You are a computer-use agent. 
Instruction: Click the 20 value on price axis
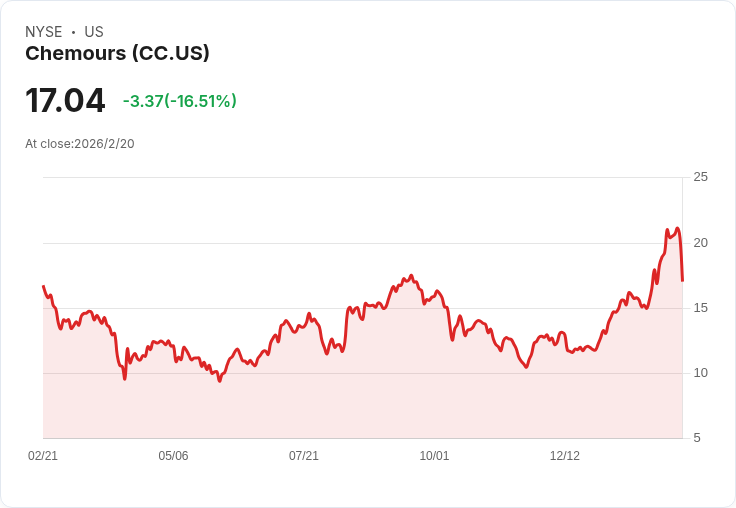(700, 243)
